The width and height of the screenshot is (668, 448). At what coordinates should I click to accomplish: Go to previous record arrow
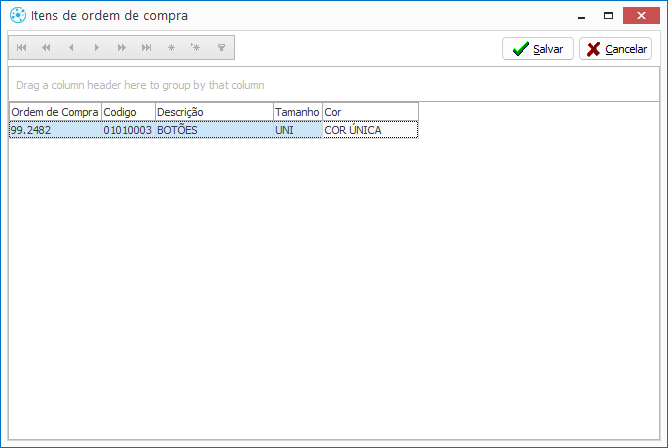pos(71,48)
